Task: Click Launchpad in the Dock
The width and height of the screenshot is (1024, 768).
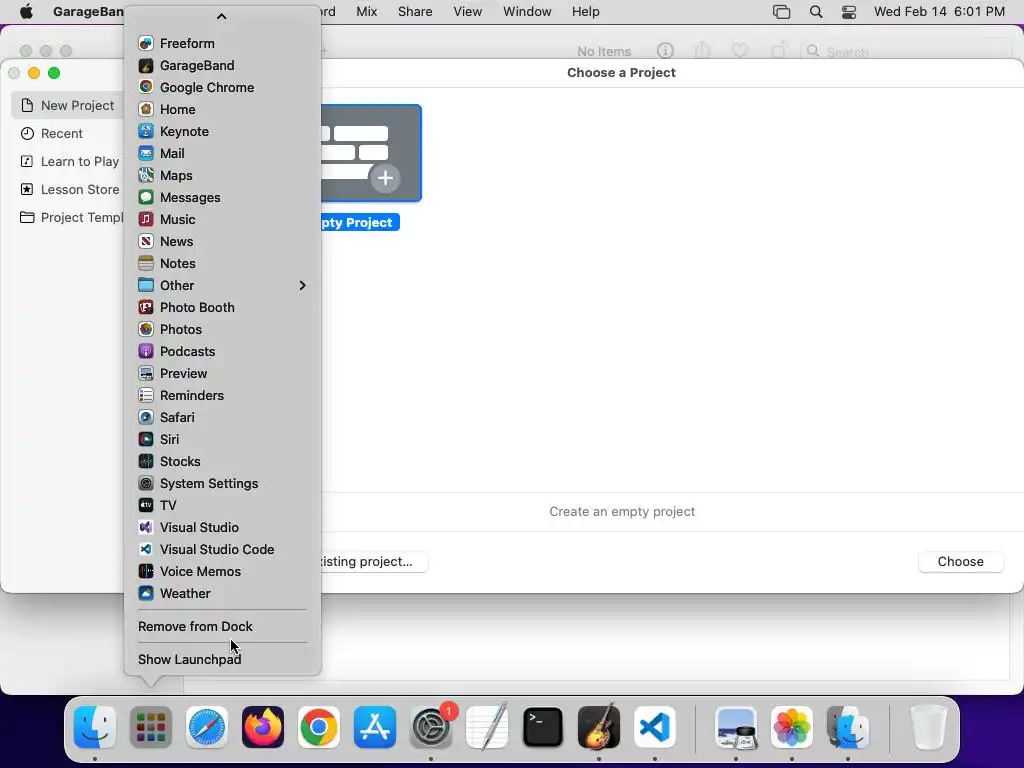Action: [151, 727]
